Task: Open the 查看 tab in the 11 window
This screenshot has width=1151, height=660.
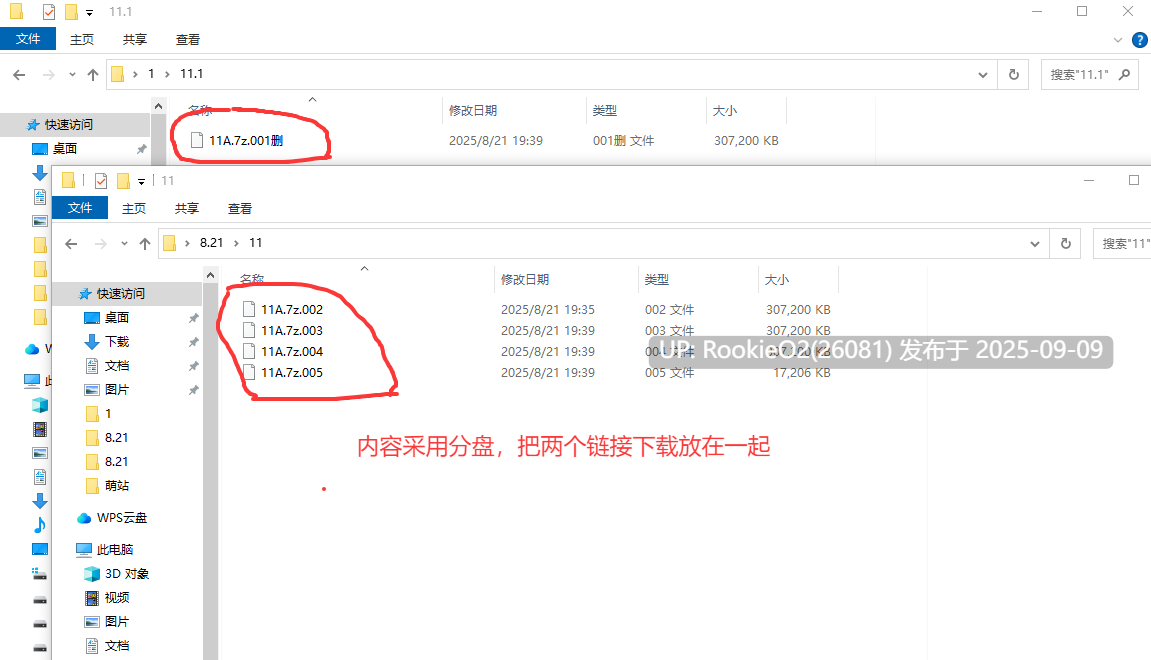Action: click(x=239, y=208)
